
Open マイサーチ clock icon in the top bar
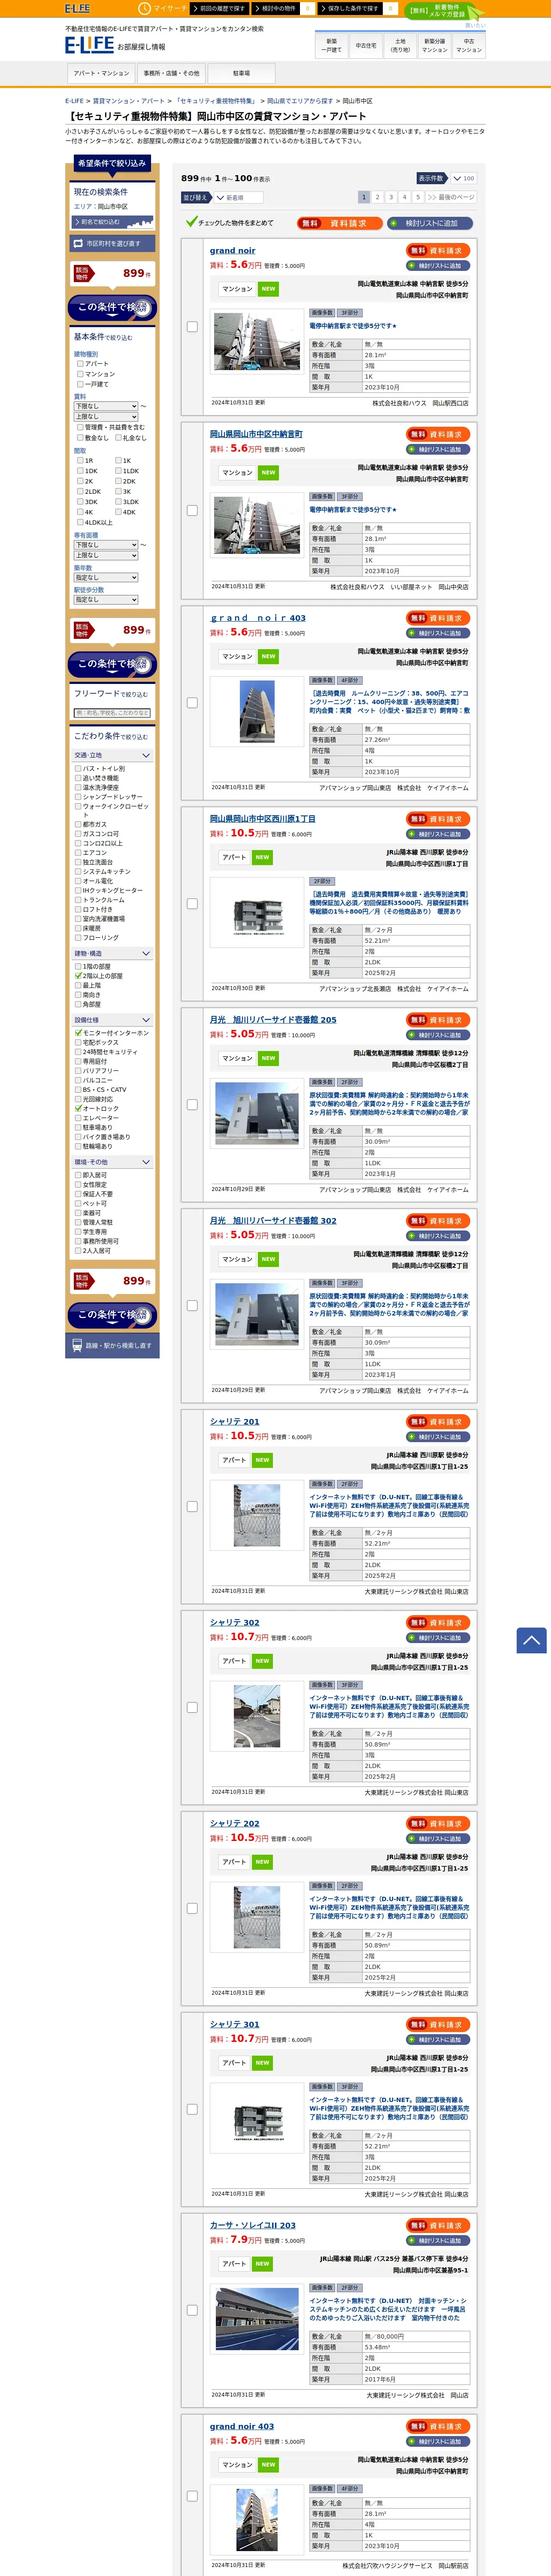click(x=144, y=8)
